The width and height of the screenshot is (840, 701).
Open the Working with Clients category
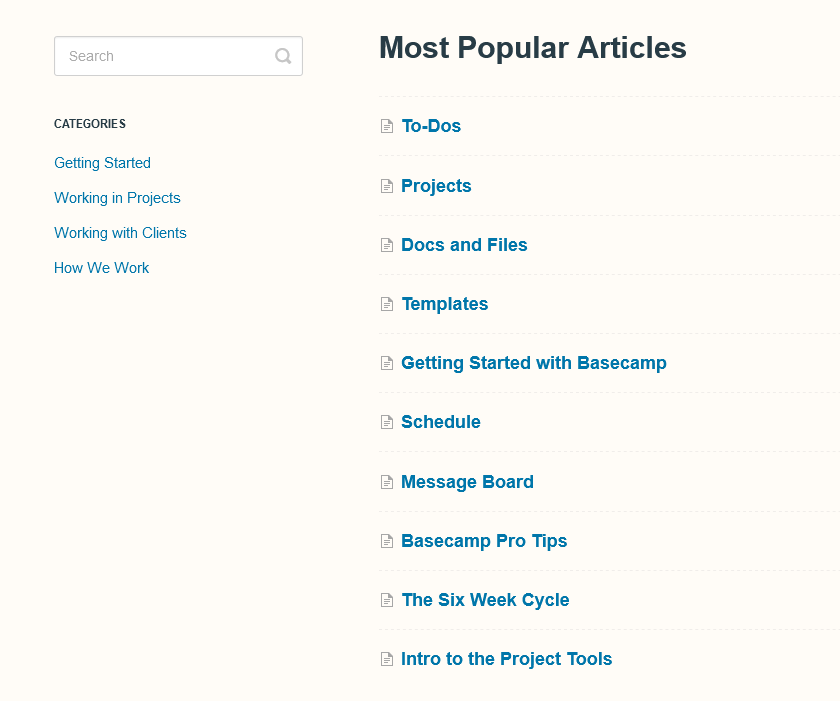point(120,232)
